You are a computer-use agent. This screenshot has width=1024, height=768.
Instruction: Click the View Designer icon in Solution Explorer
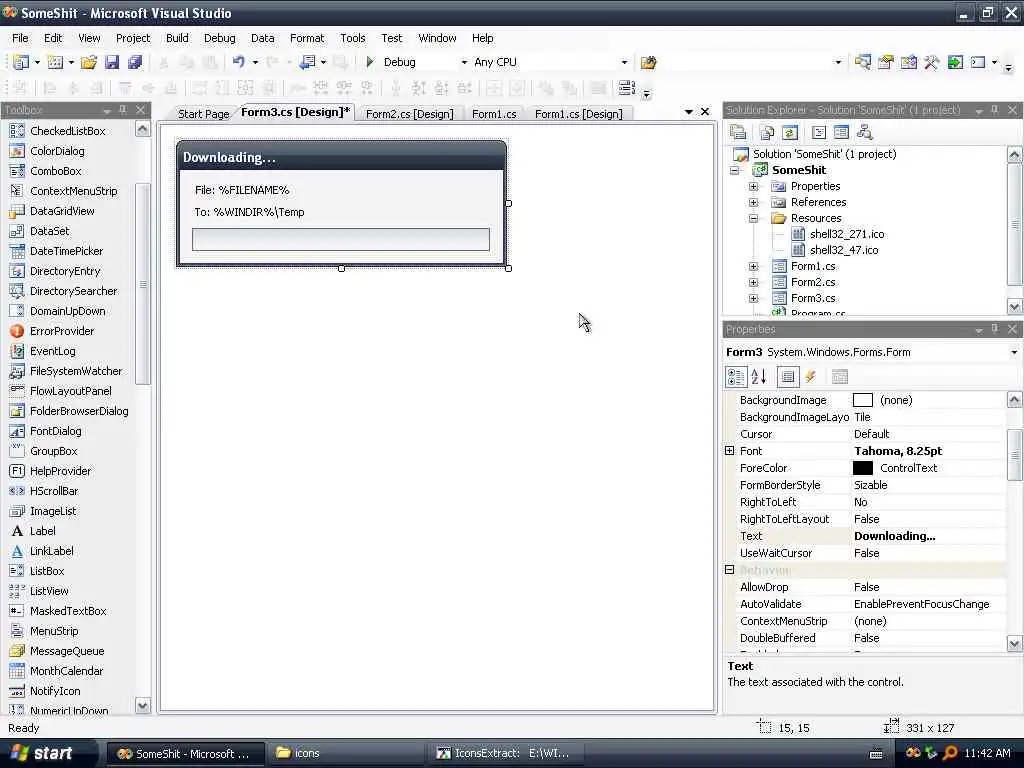coord(841,133)
